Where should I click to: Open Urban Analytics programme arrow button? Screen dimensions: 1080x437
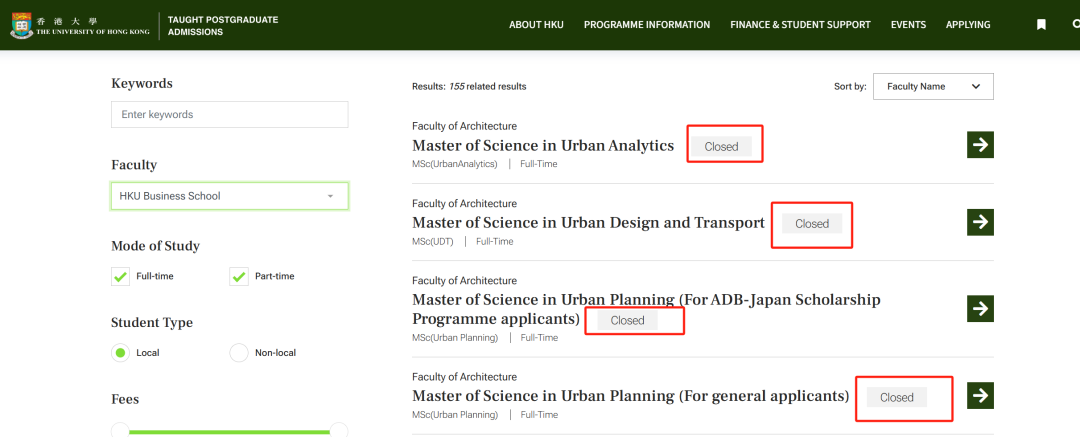[x=980, y=145]
